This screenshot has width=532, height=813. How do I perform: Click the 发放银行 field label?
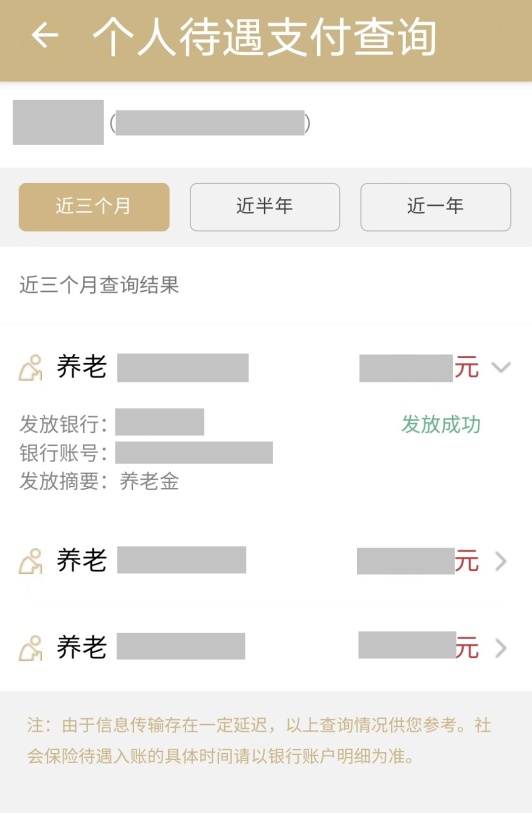coord(63,424)
